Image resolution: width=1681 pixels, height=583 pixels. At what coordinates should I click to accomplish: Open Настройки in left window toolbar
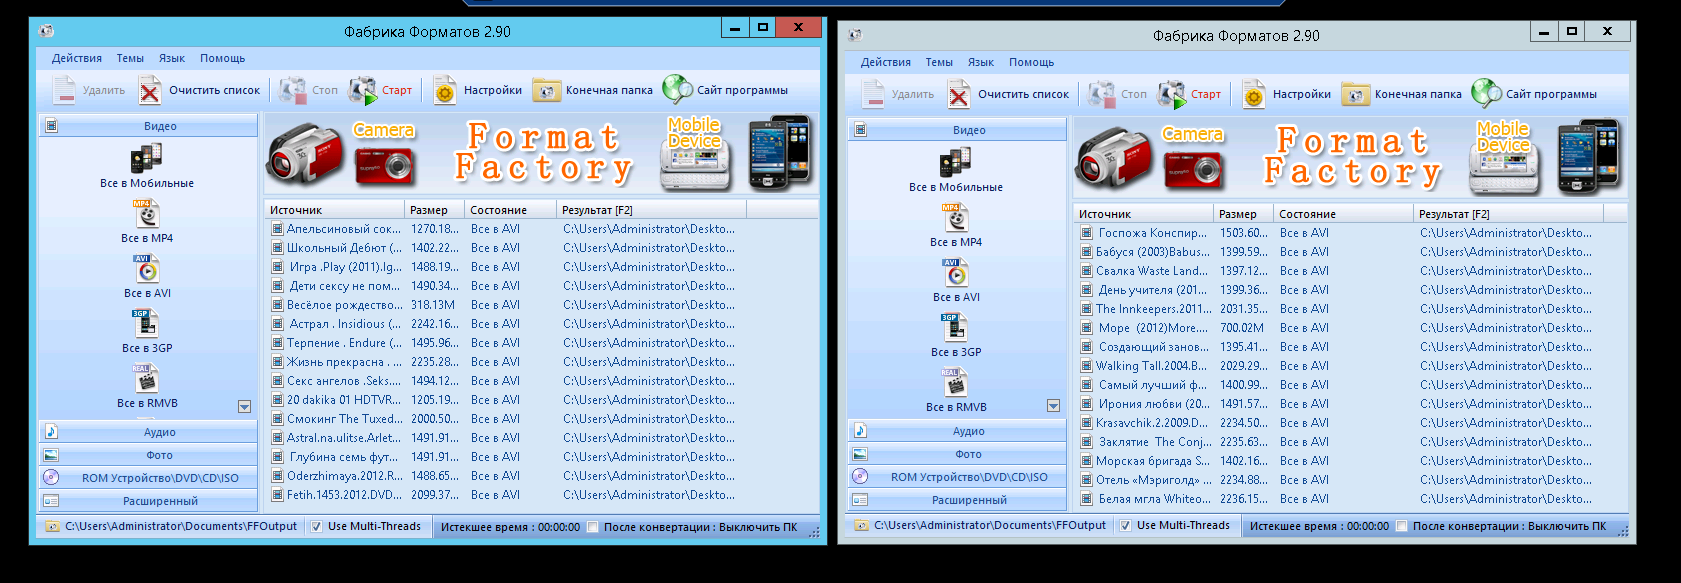478,90
